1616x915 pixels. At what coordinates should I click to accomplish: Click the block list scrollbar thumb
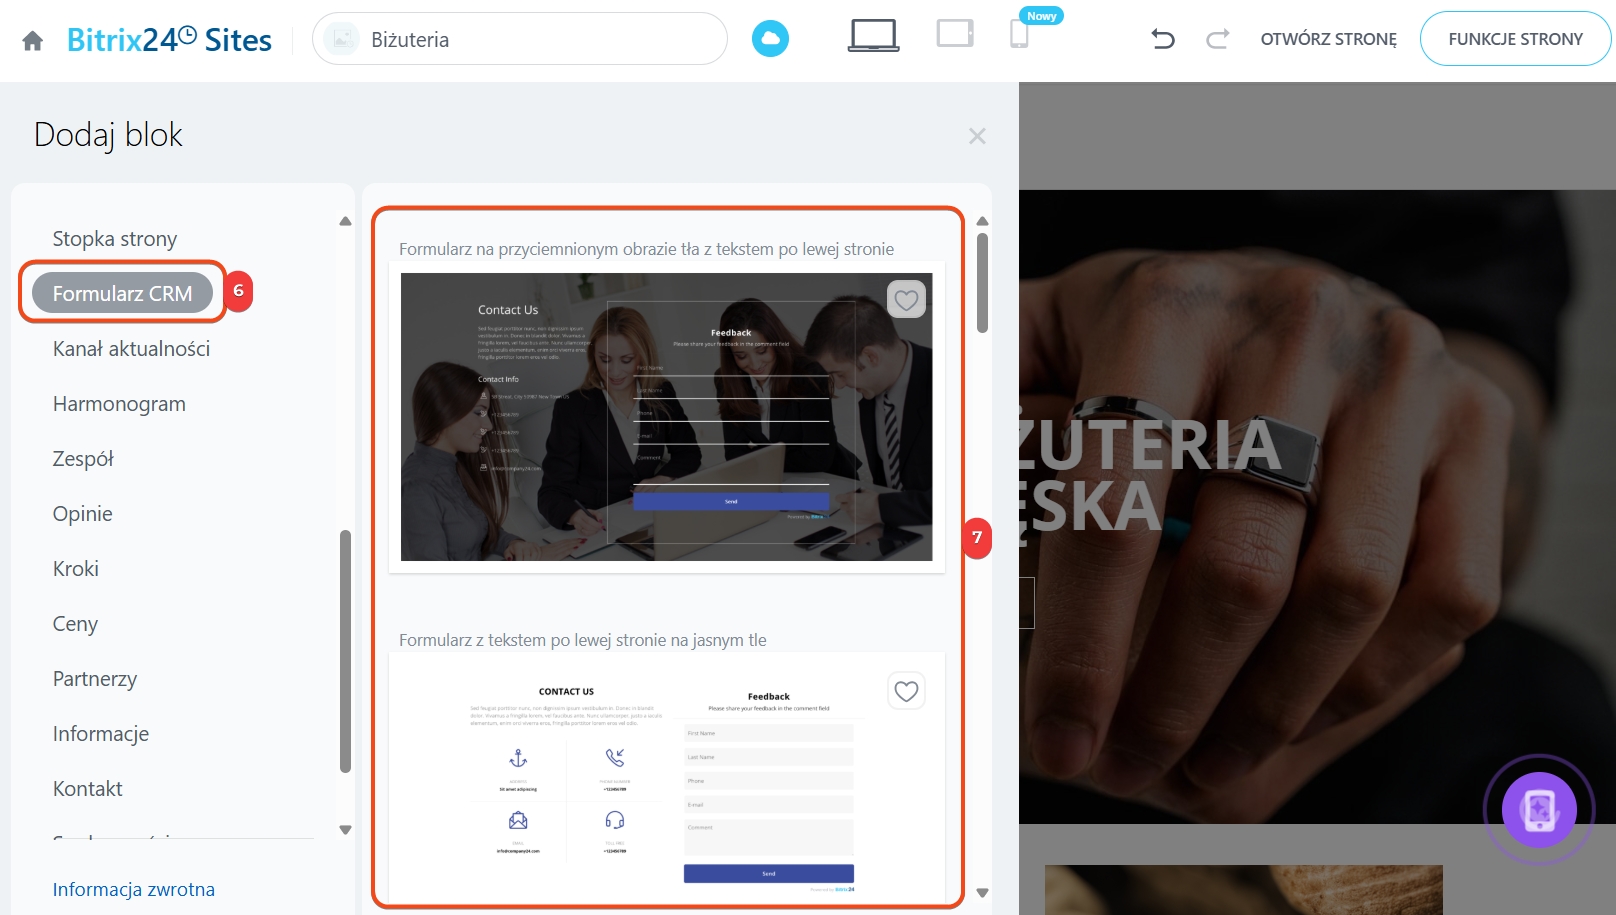coord(982,283)
